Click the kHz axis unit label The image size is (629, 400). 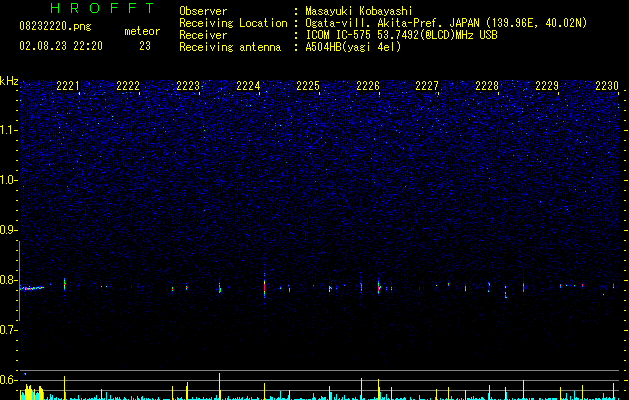coord(9,81)
